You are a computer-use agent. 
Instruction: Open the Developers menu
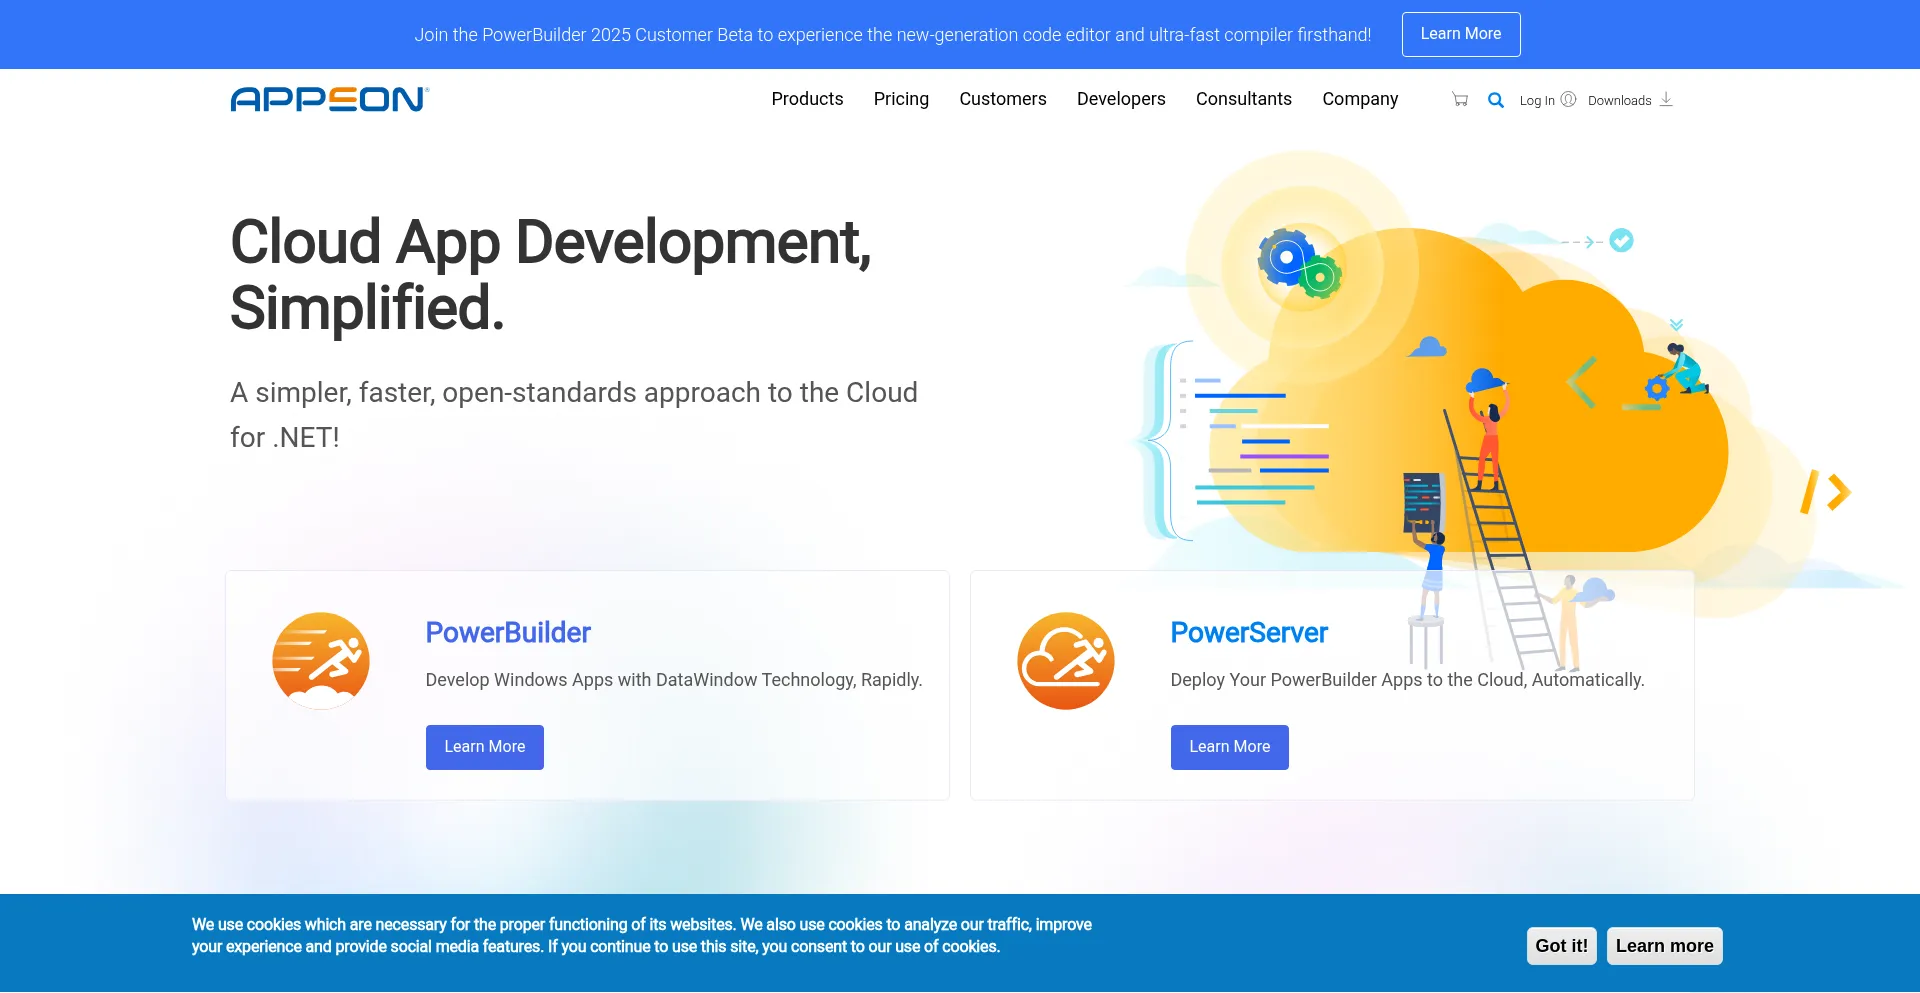[x=1121, y=99]
